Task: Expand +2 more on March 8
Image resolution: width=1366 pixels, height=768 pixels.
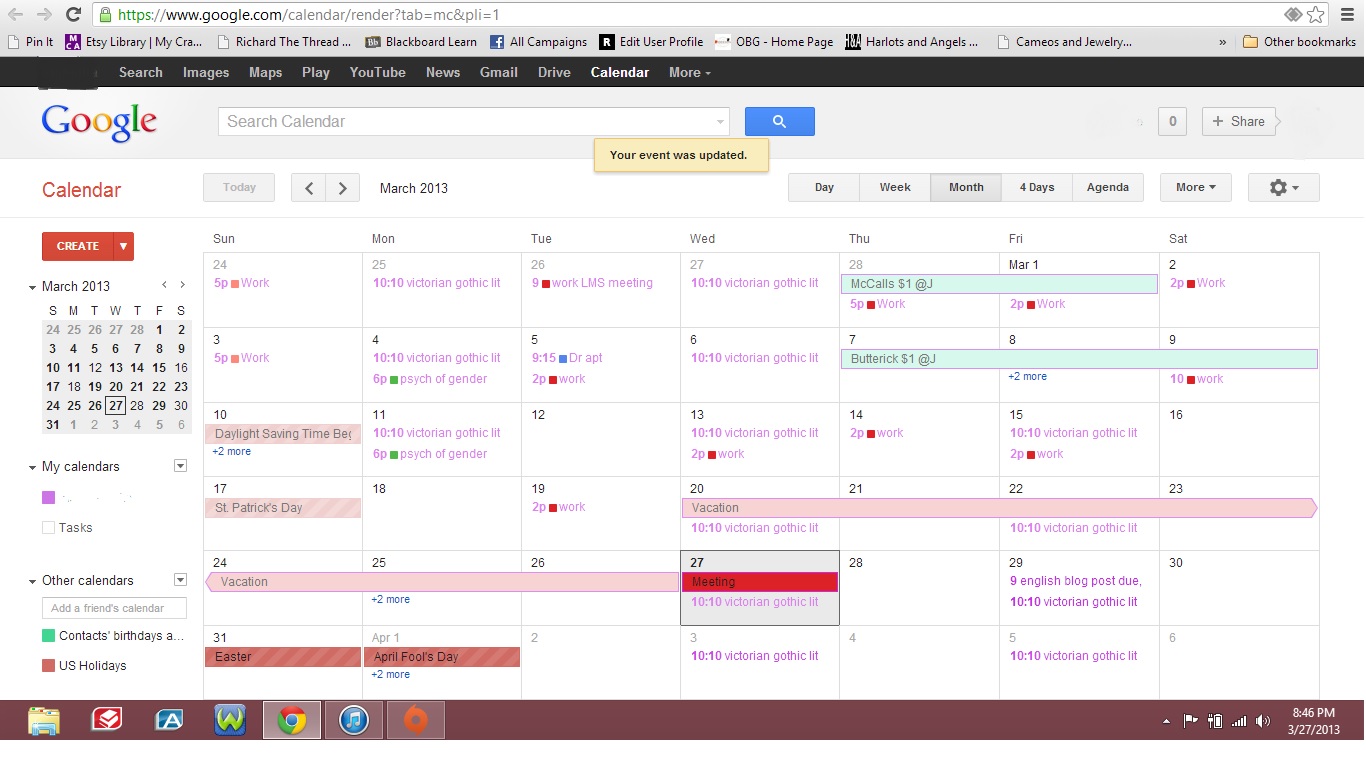Action: [1027, 377]
